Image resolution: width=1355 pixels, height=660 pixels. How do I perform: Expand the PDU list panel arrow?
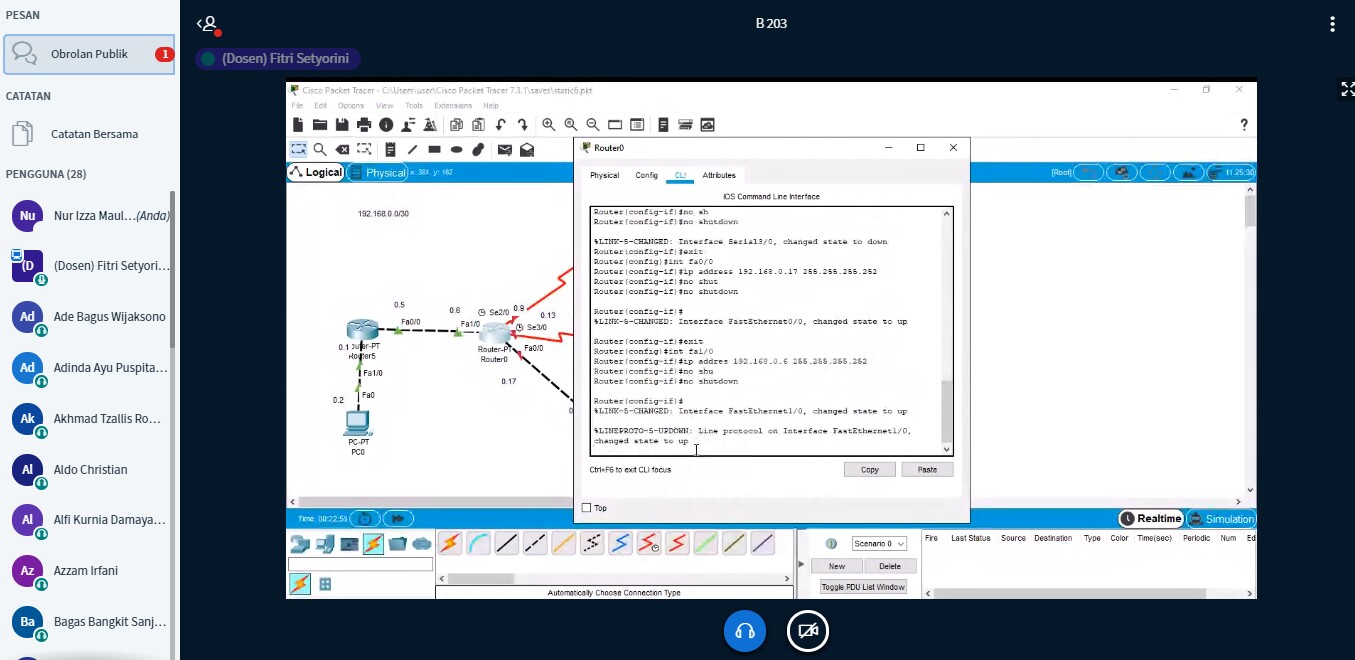point(800,565)
